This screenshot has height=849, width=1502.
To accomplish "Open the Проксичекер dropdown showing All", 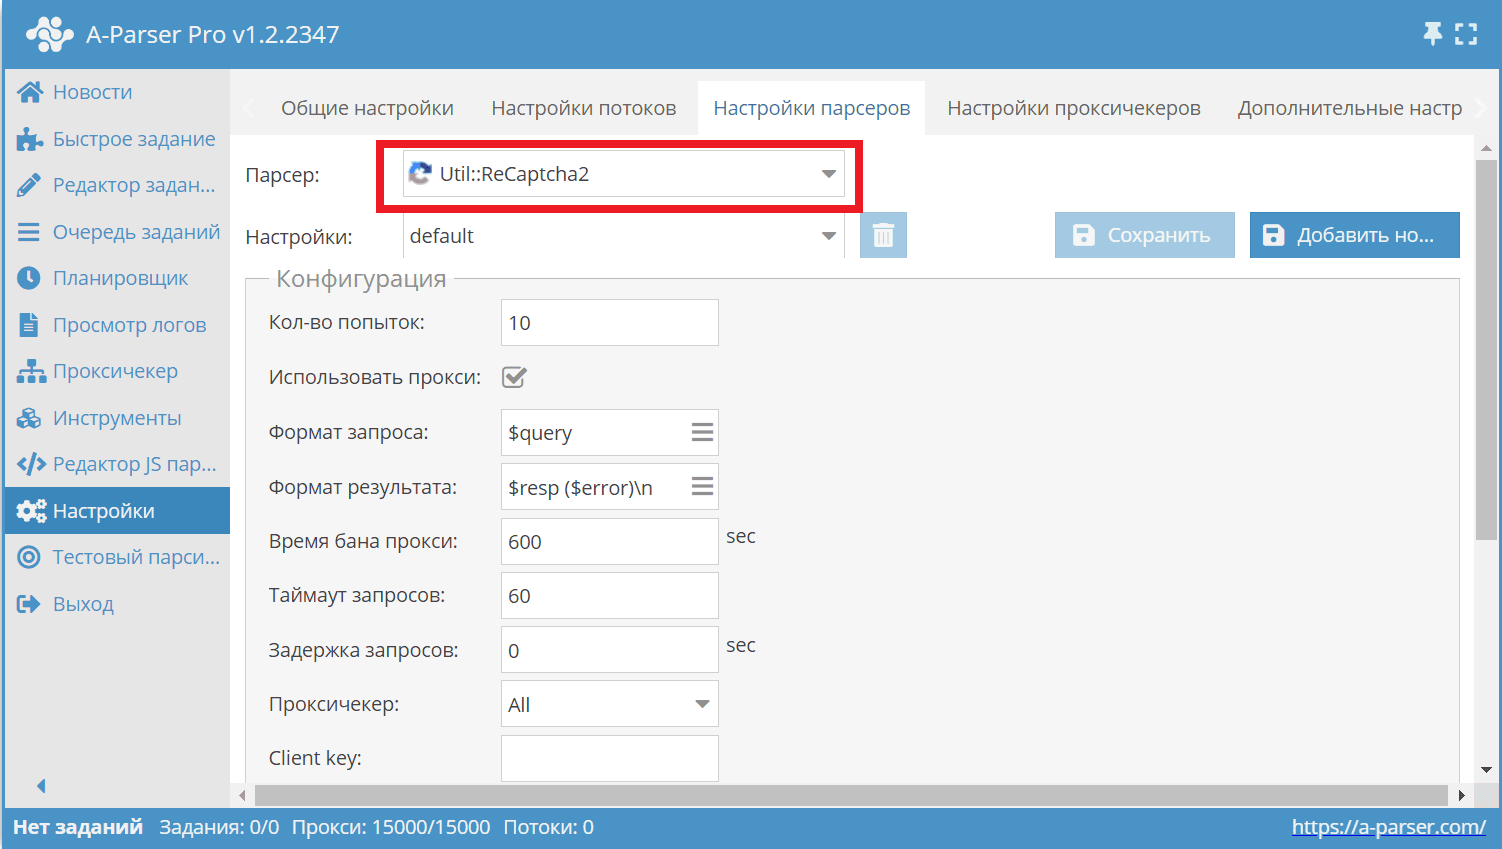I will click(x=610, y=704).
